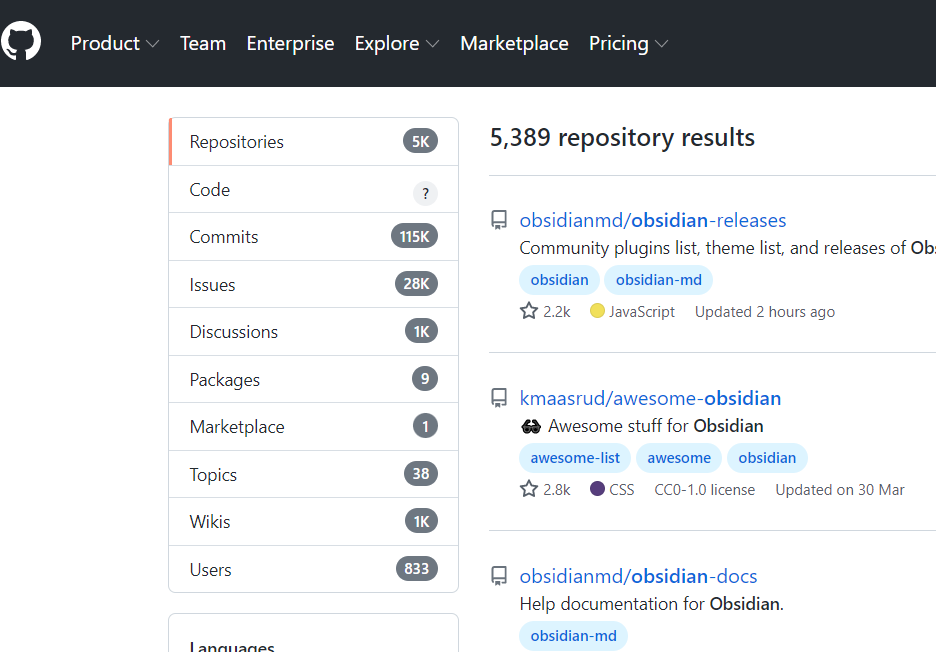Open the GitHub Octocat logo home
The width and height of the screenshot is (936, 652).
20,42
